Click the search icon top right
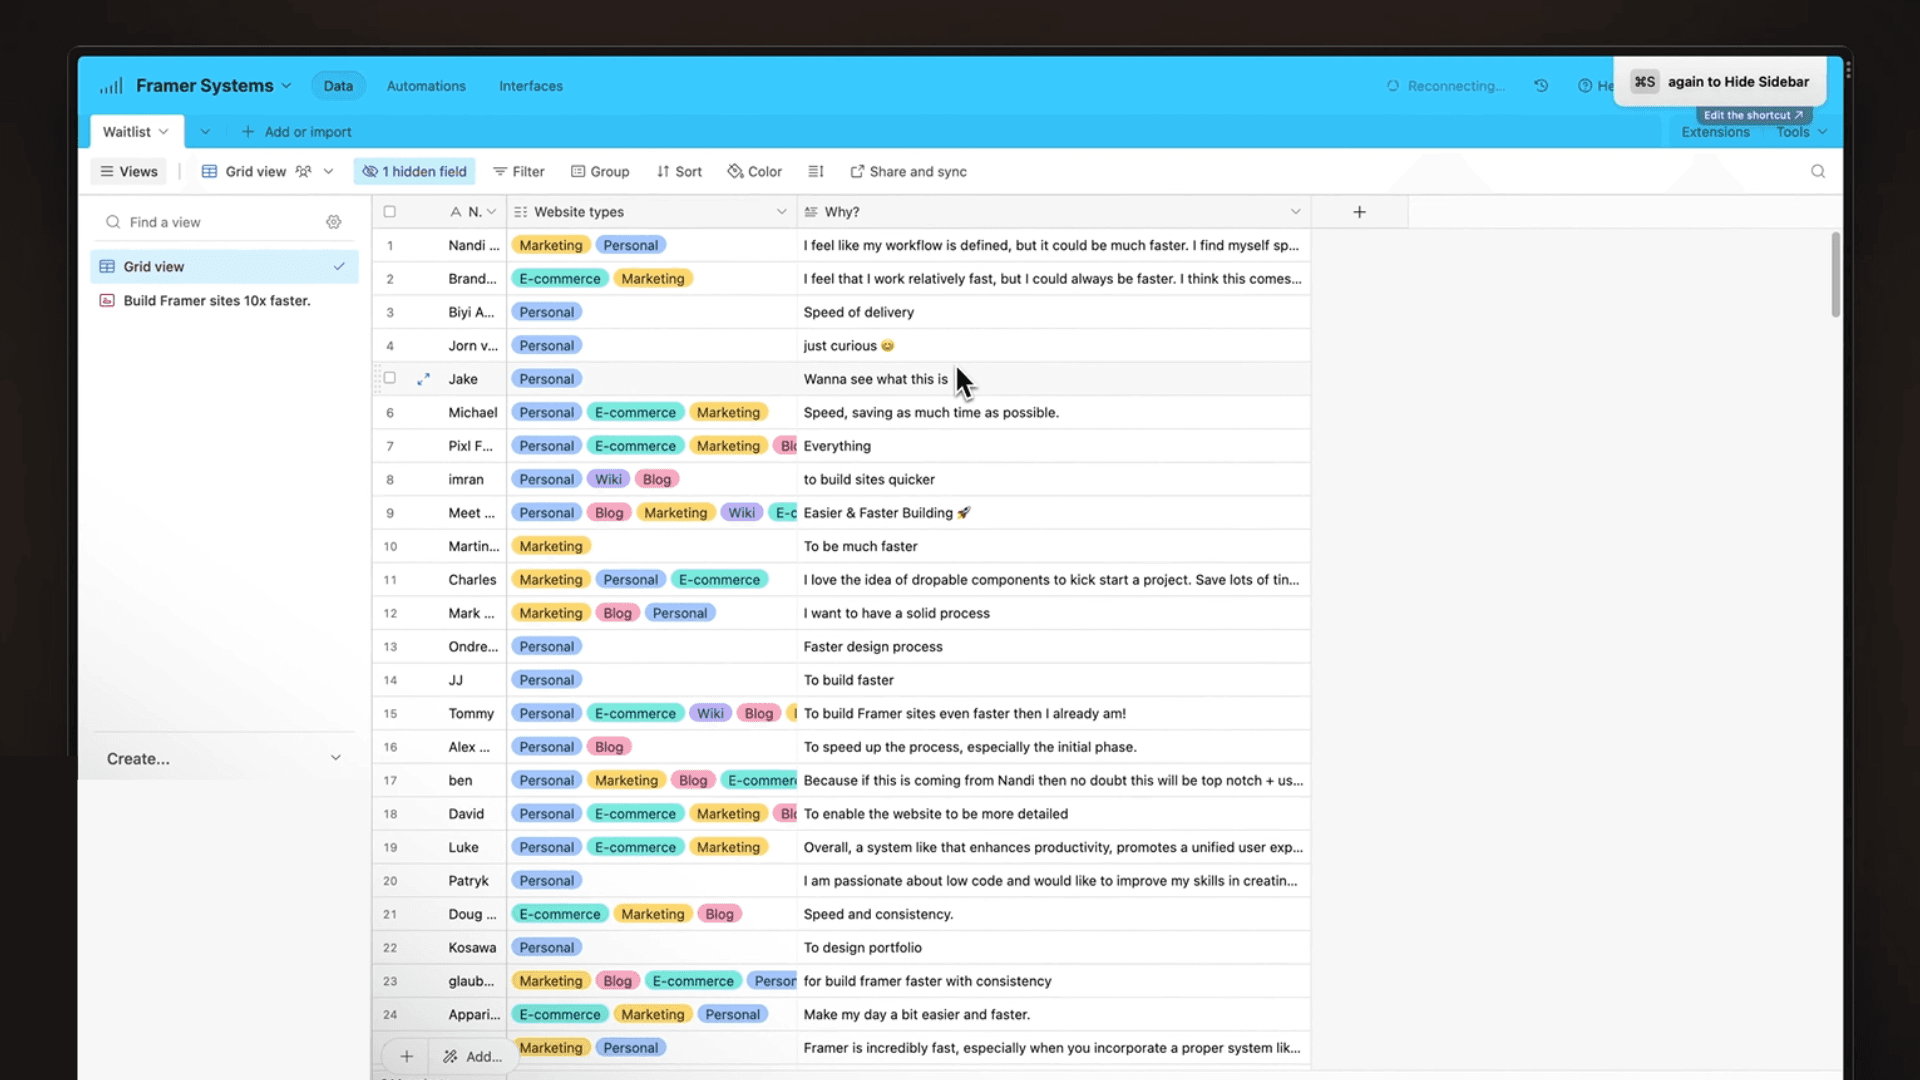1920x1080 pixels. tap(1818, 171)
